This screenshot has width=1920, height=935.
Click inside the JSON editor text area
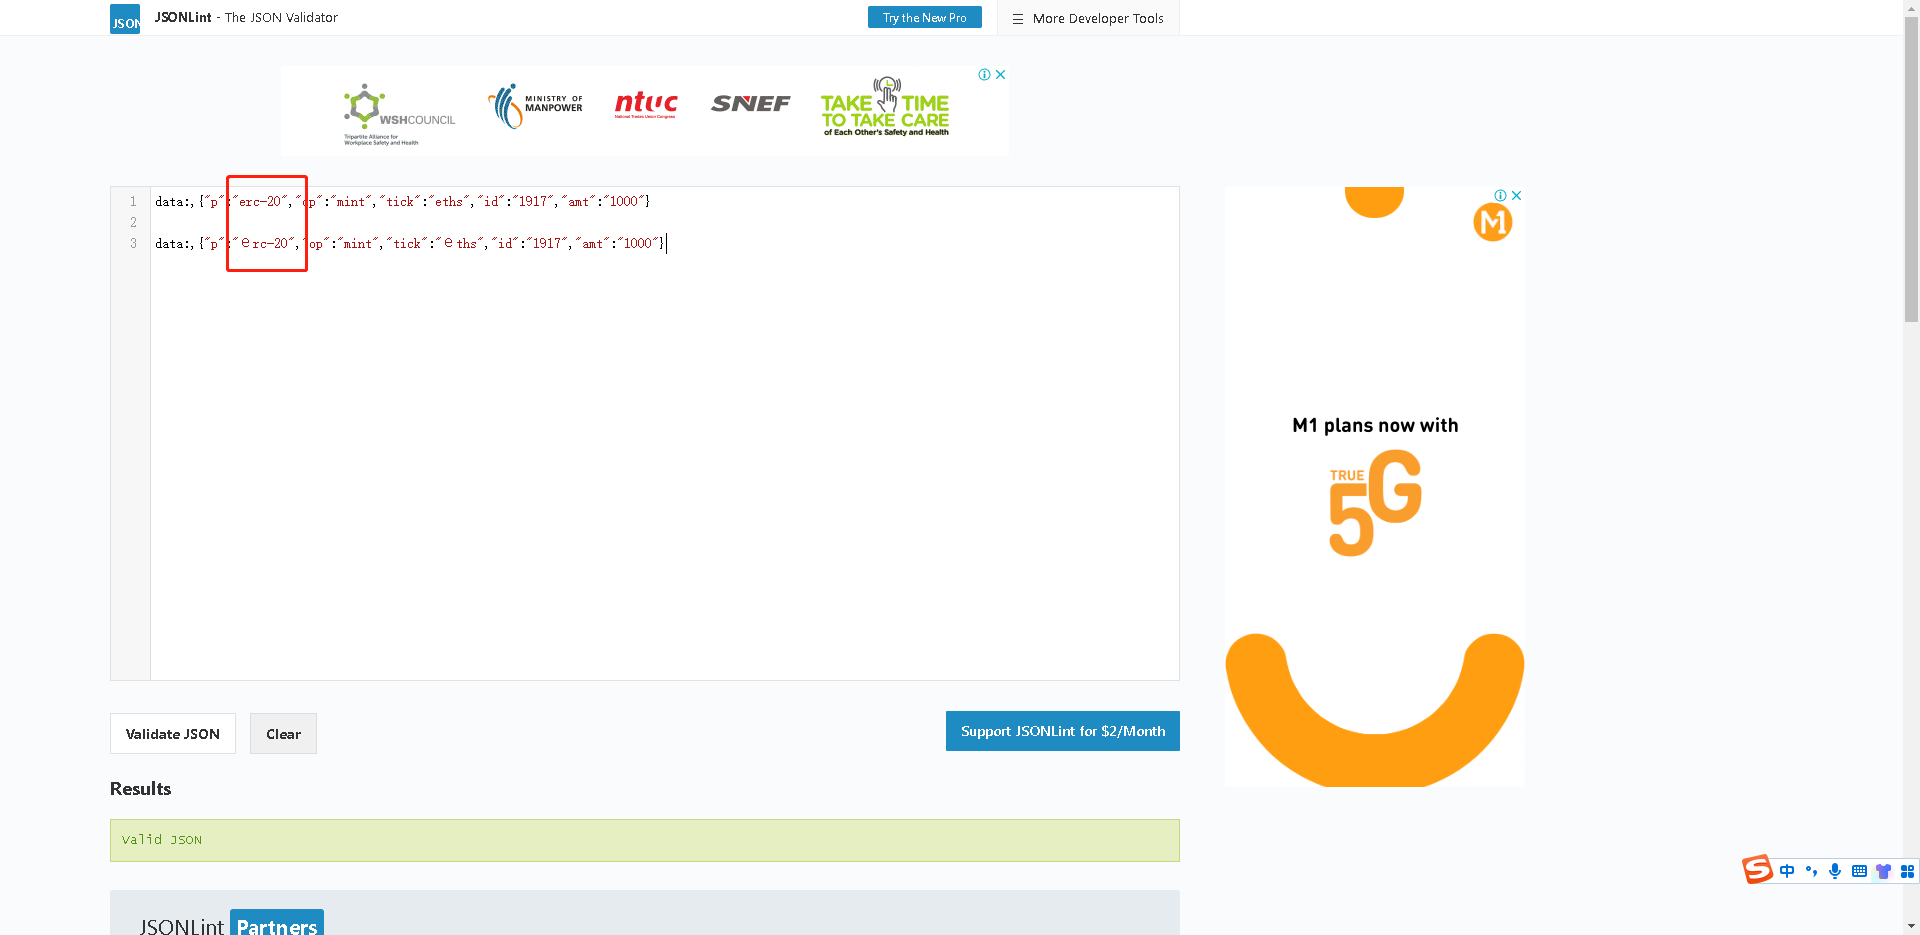click(x=660, y=450)
